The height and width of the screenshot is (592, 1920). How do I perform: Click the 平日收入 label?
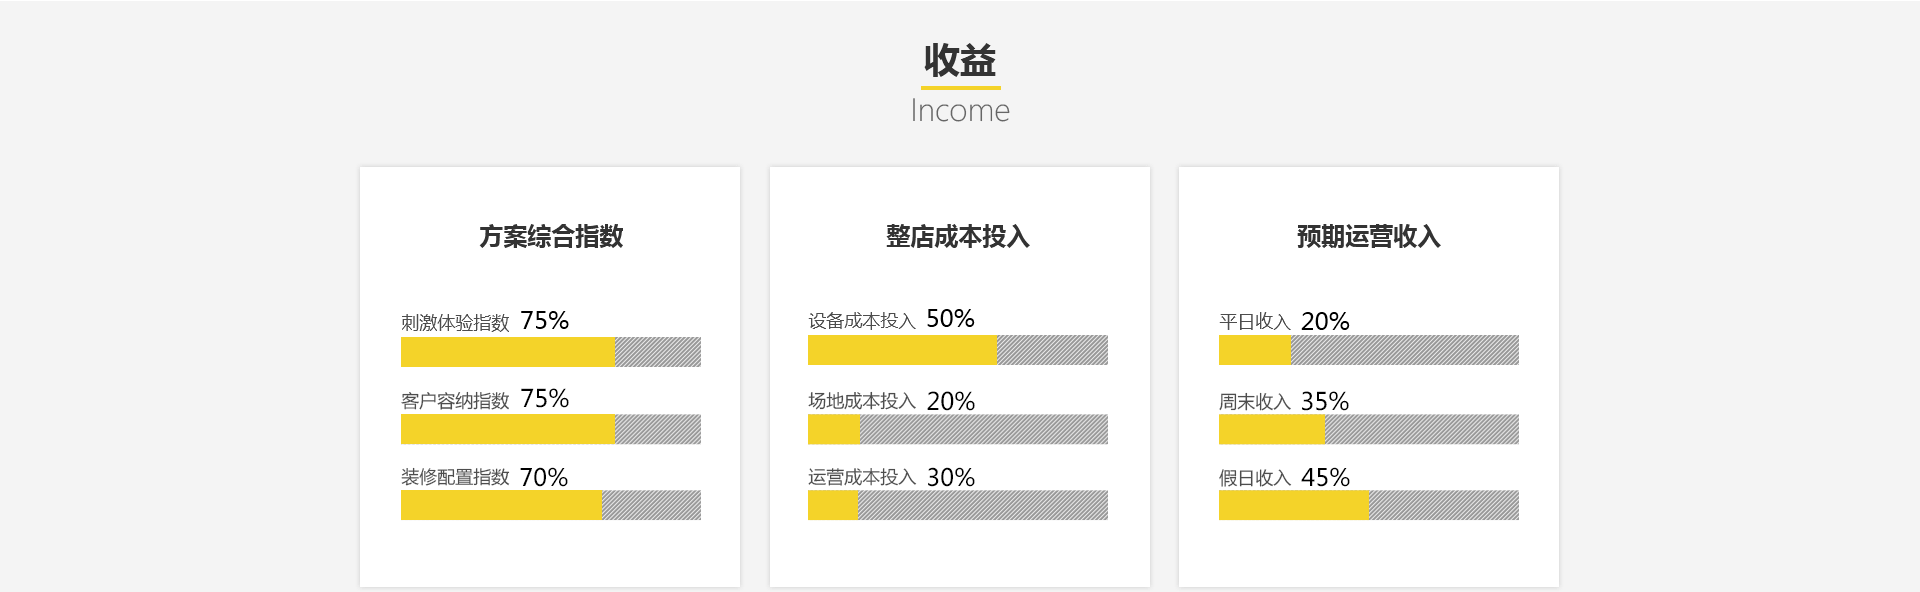pos(1255,322)
